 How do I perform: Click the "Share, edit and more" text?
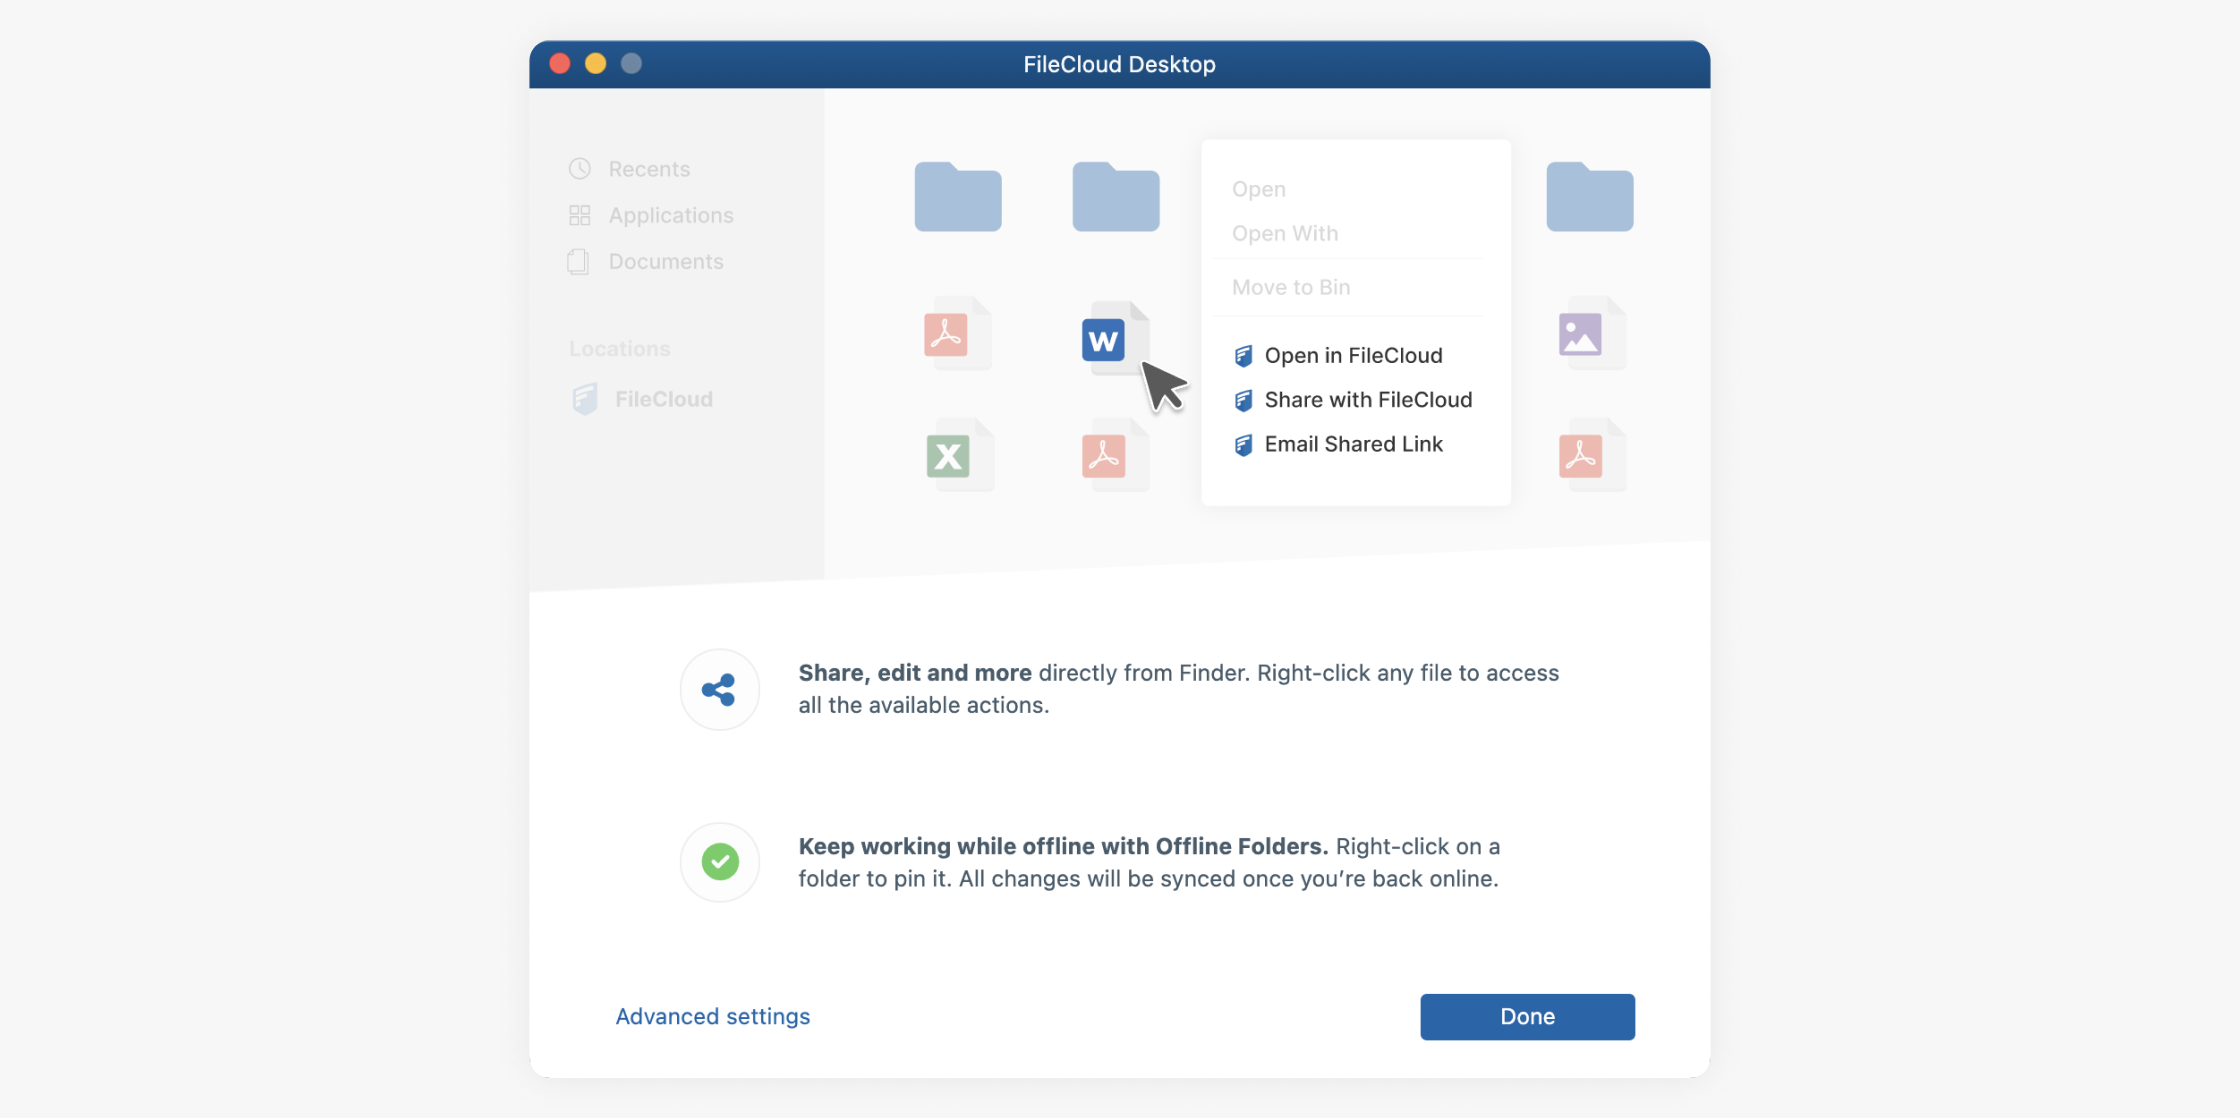915,672
